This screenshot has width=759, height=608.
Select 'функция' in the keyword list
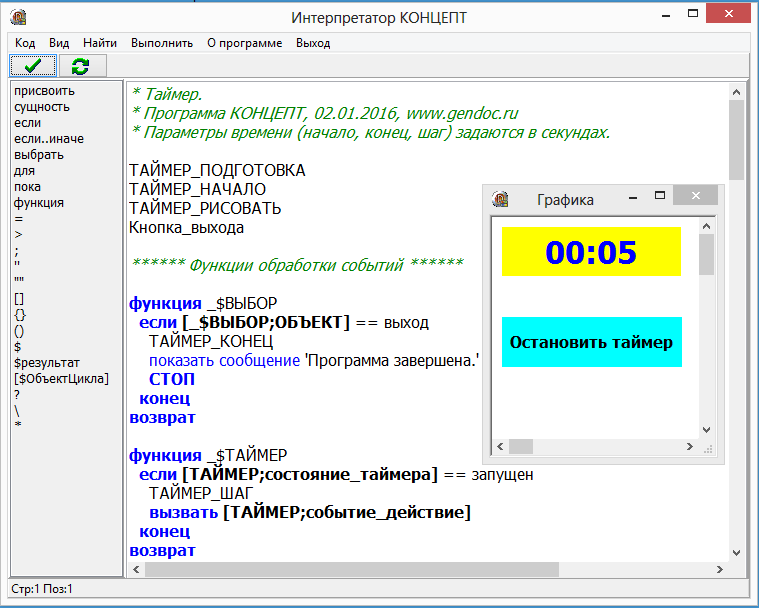tap(39, 203)
